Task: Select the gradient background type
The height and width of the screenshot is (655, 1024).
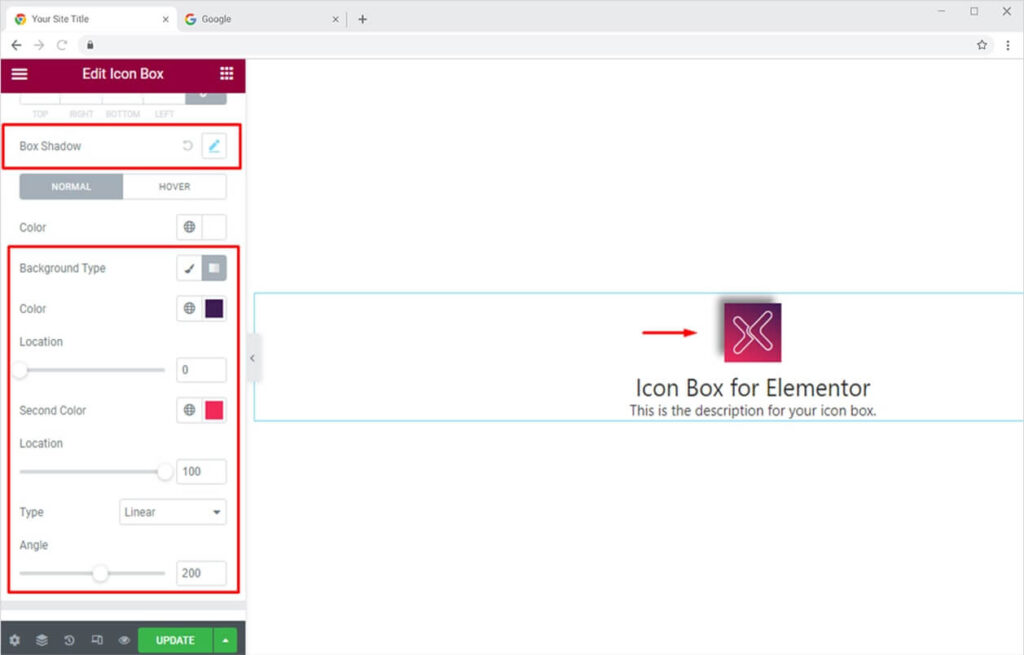Action: (x=214, y=268)
